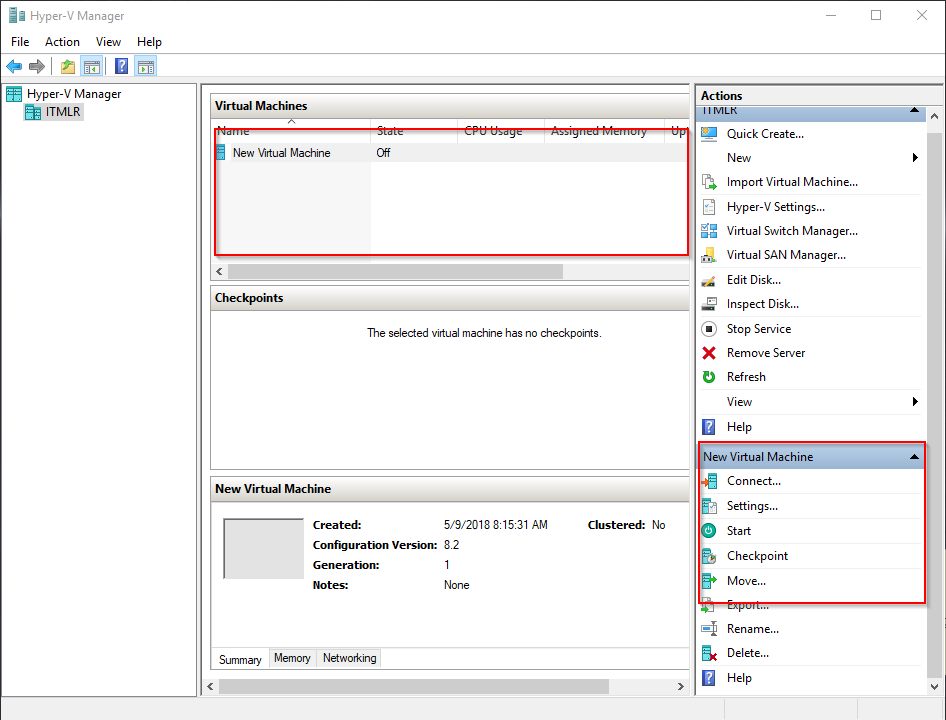
Task: Expand the View submenu arrow in Actions
Action: click(915, 402)
